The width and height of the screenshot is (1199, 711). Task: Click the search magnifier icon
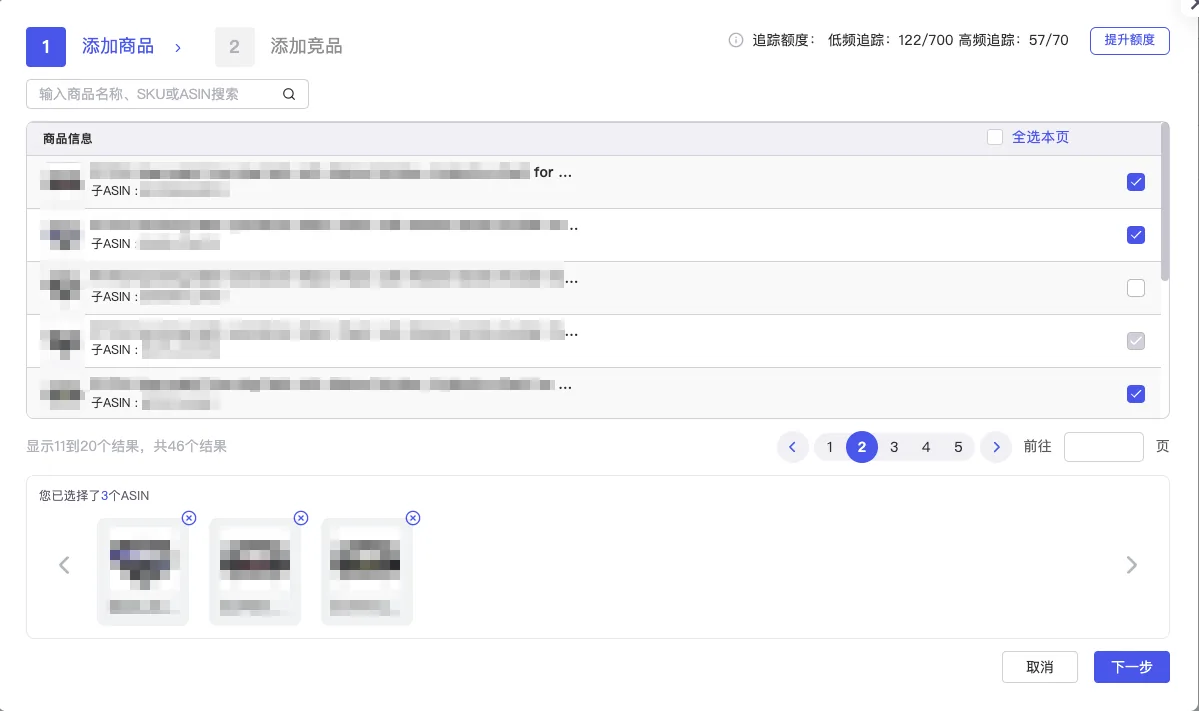click(289, 94)
